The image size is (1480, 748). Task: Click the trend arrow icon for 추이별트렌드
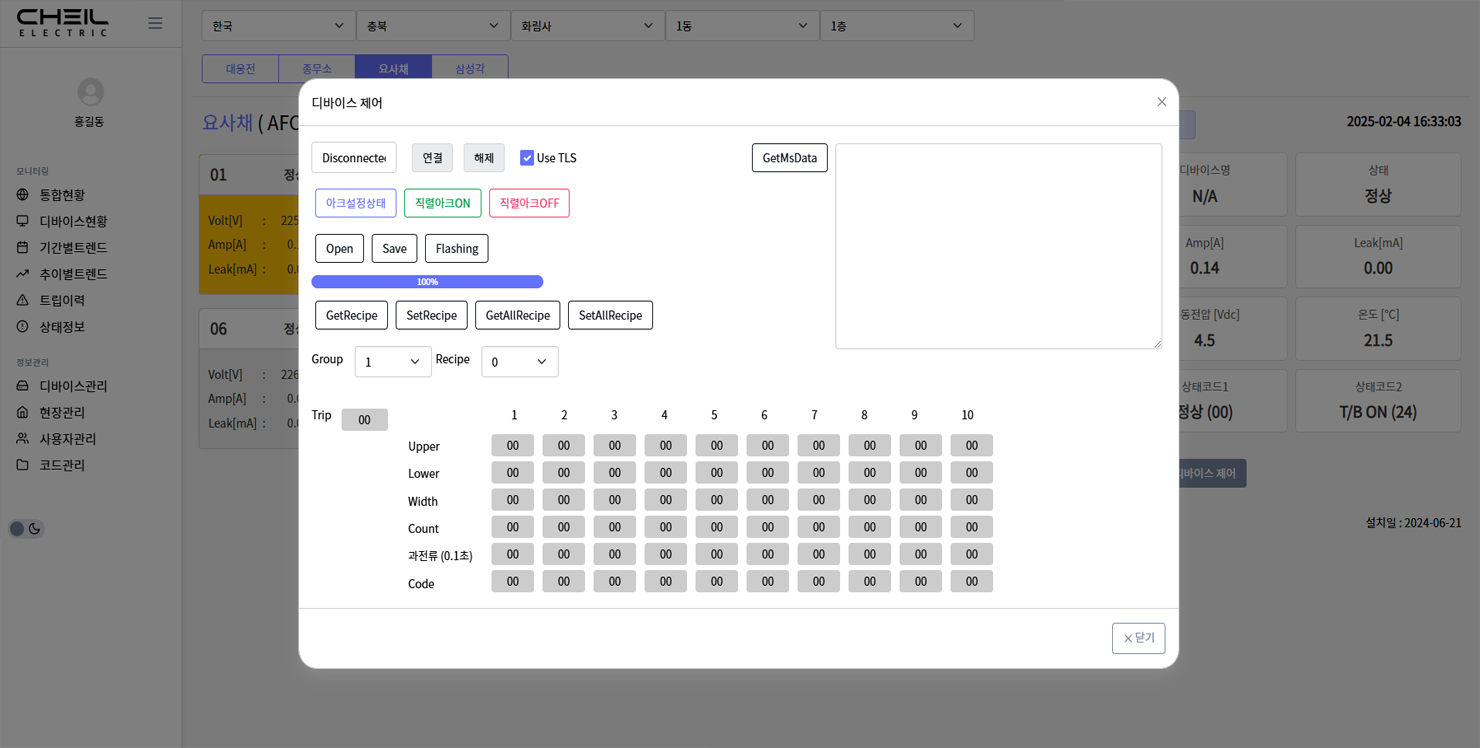(23, 274)
